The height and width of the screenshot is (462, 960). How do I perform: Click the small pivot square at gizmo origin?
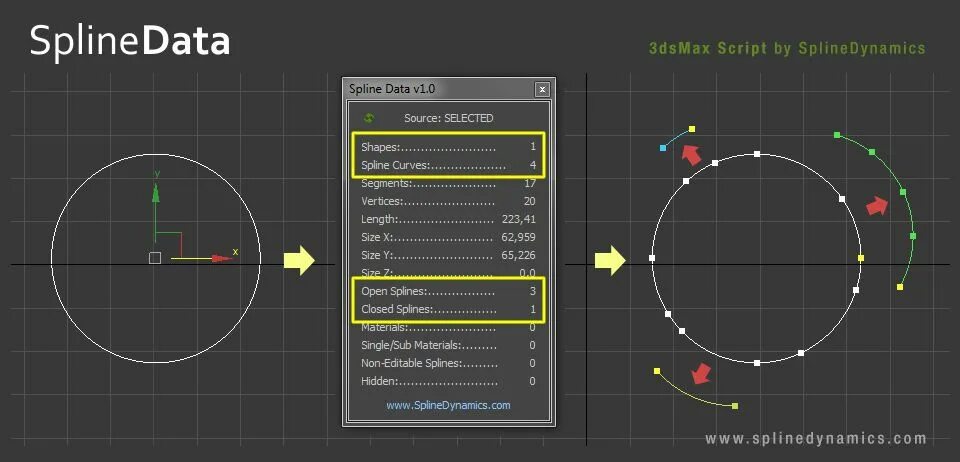point(155,258)
